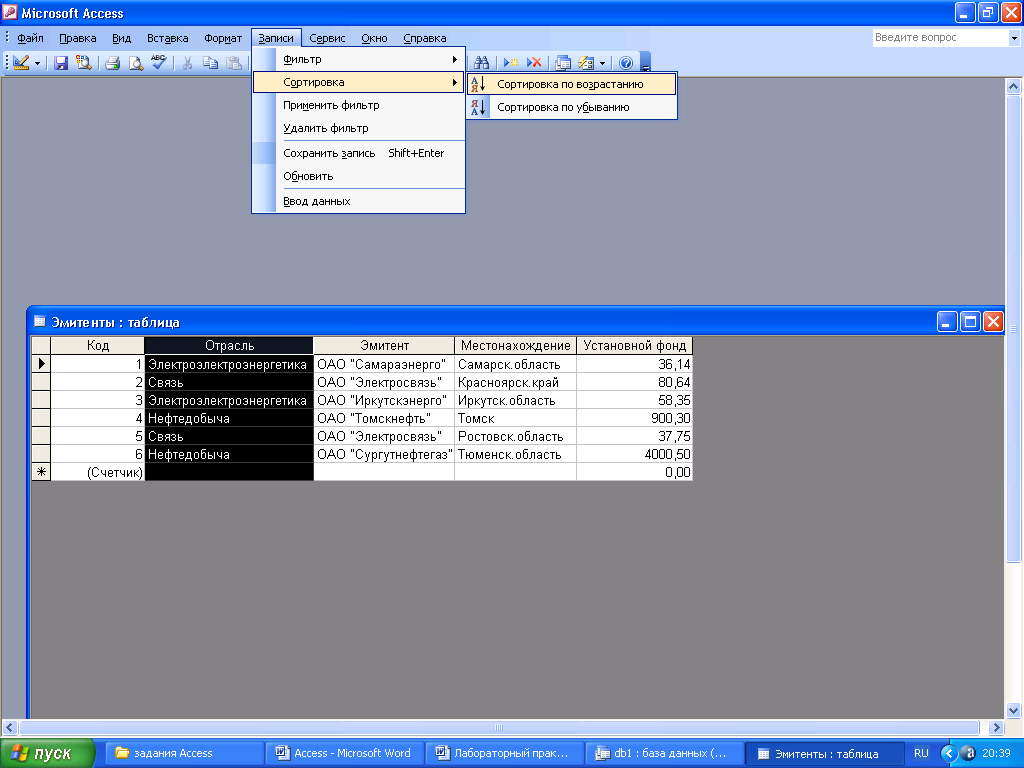
Task: Select the Отрасль column header
Action: 229,345
